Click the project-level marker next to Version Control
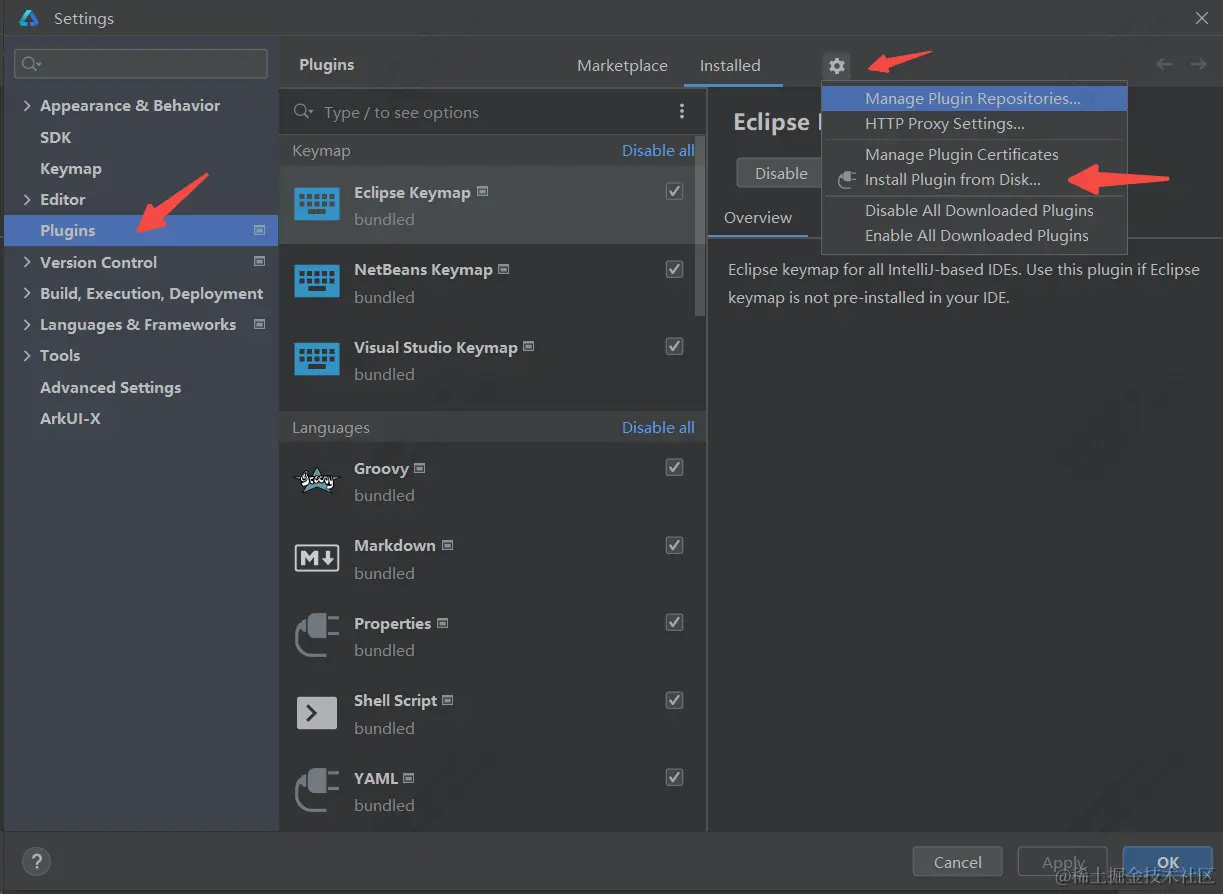Screen dimensions: 1223x894 point(260,262)
